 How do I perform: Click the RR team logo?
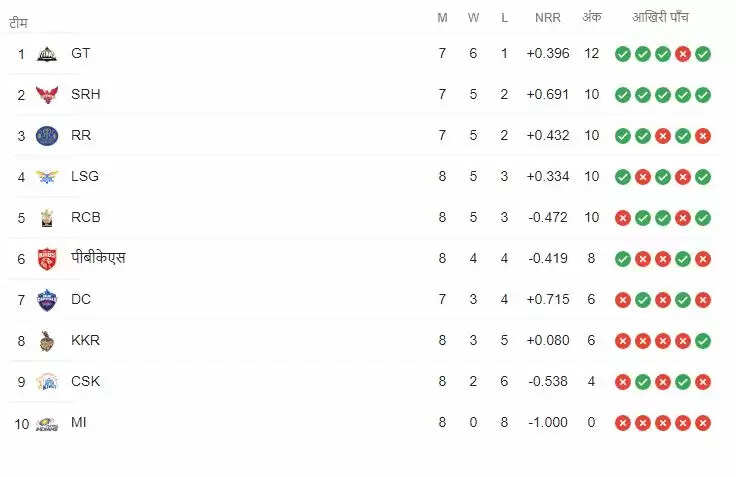click(x=47, y=135)
